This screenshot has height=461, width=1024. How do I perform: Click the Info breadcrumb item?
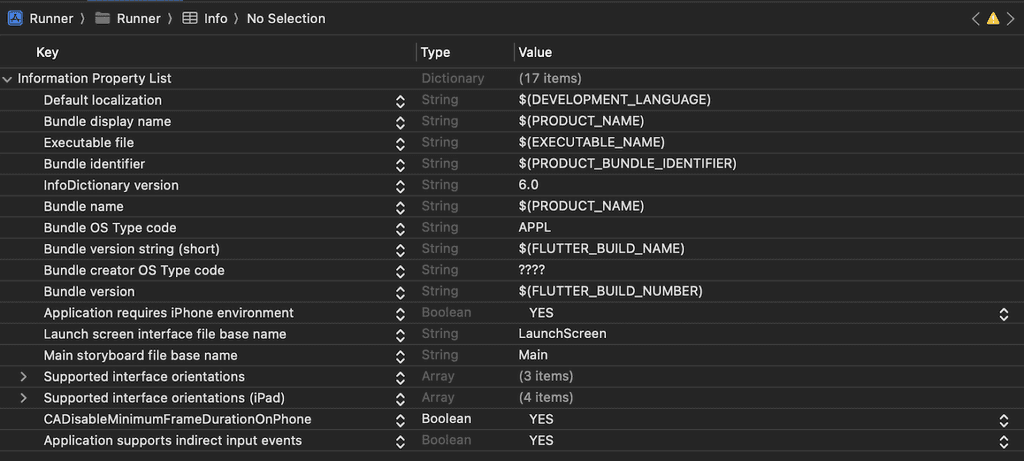pos(215,18)
